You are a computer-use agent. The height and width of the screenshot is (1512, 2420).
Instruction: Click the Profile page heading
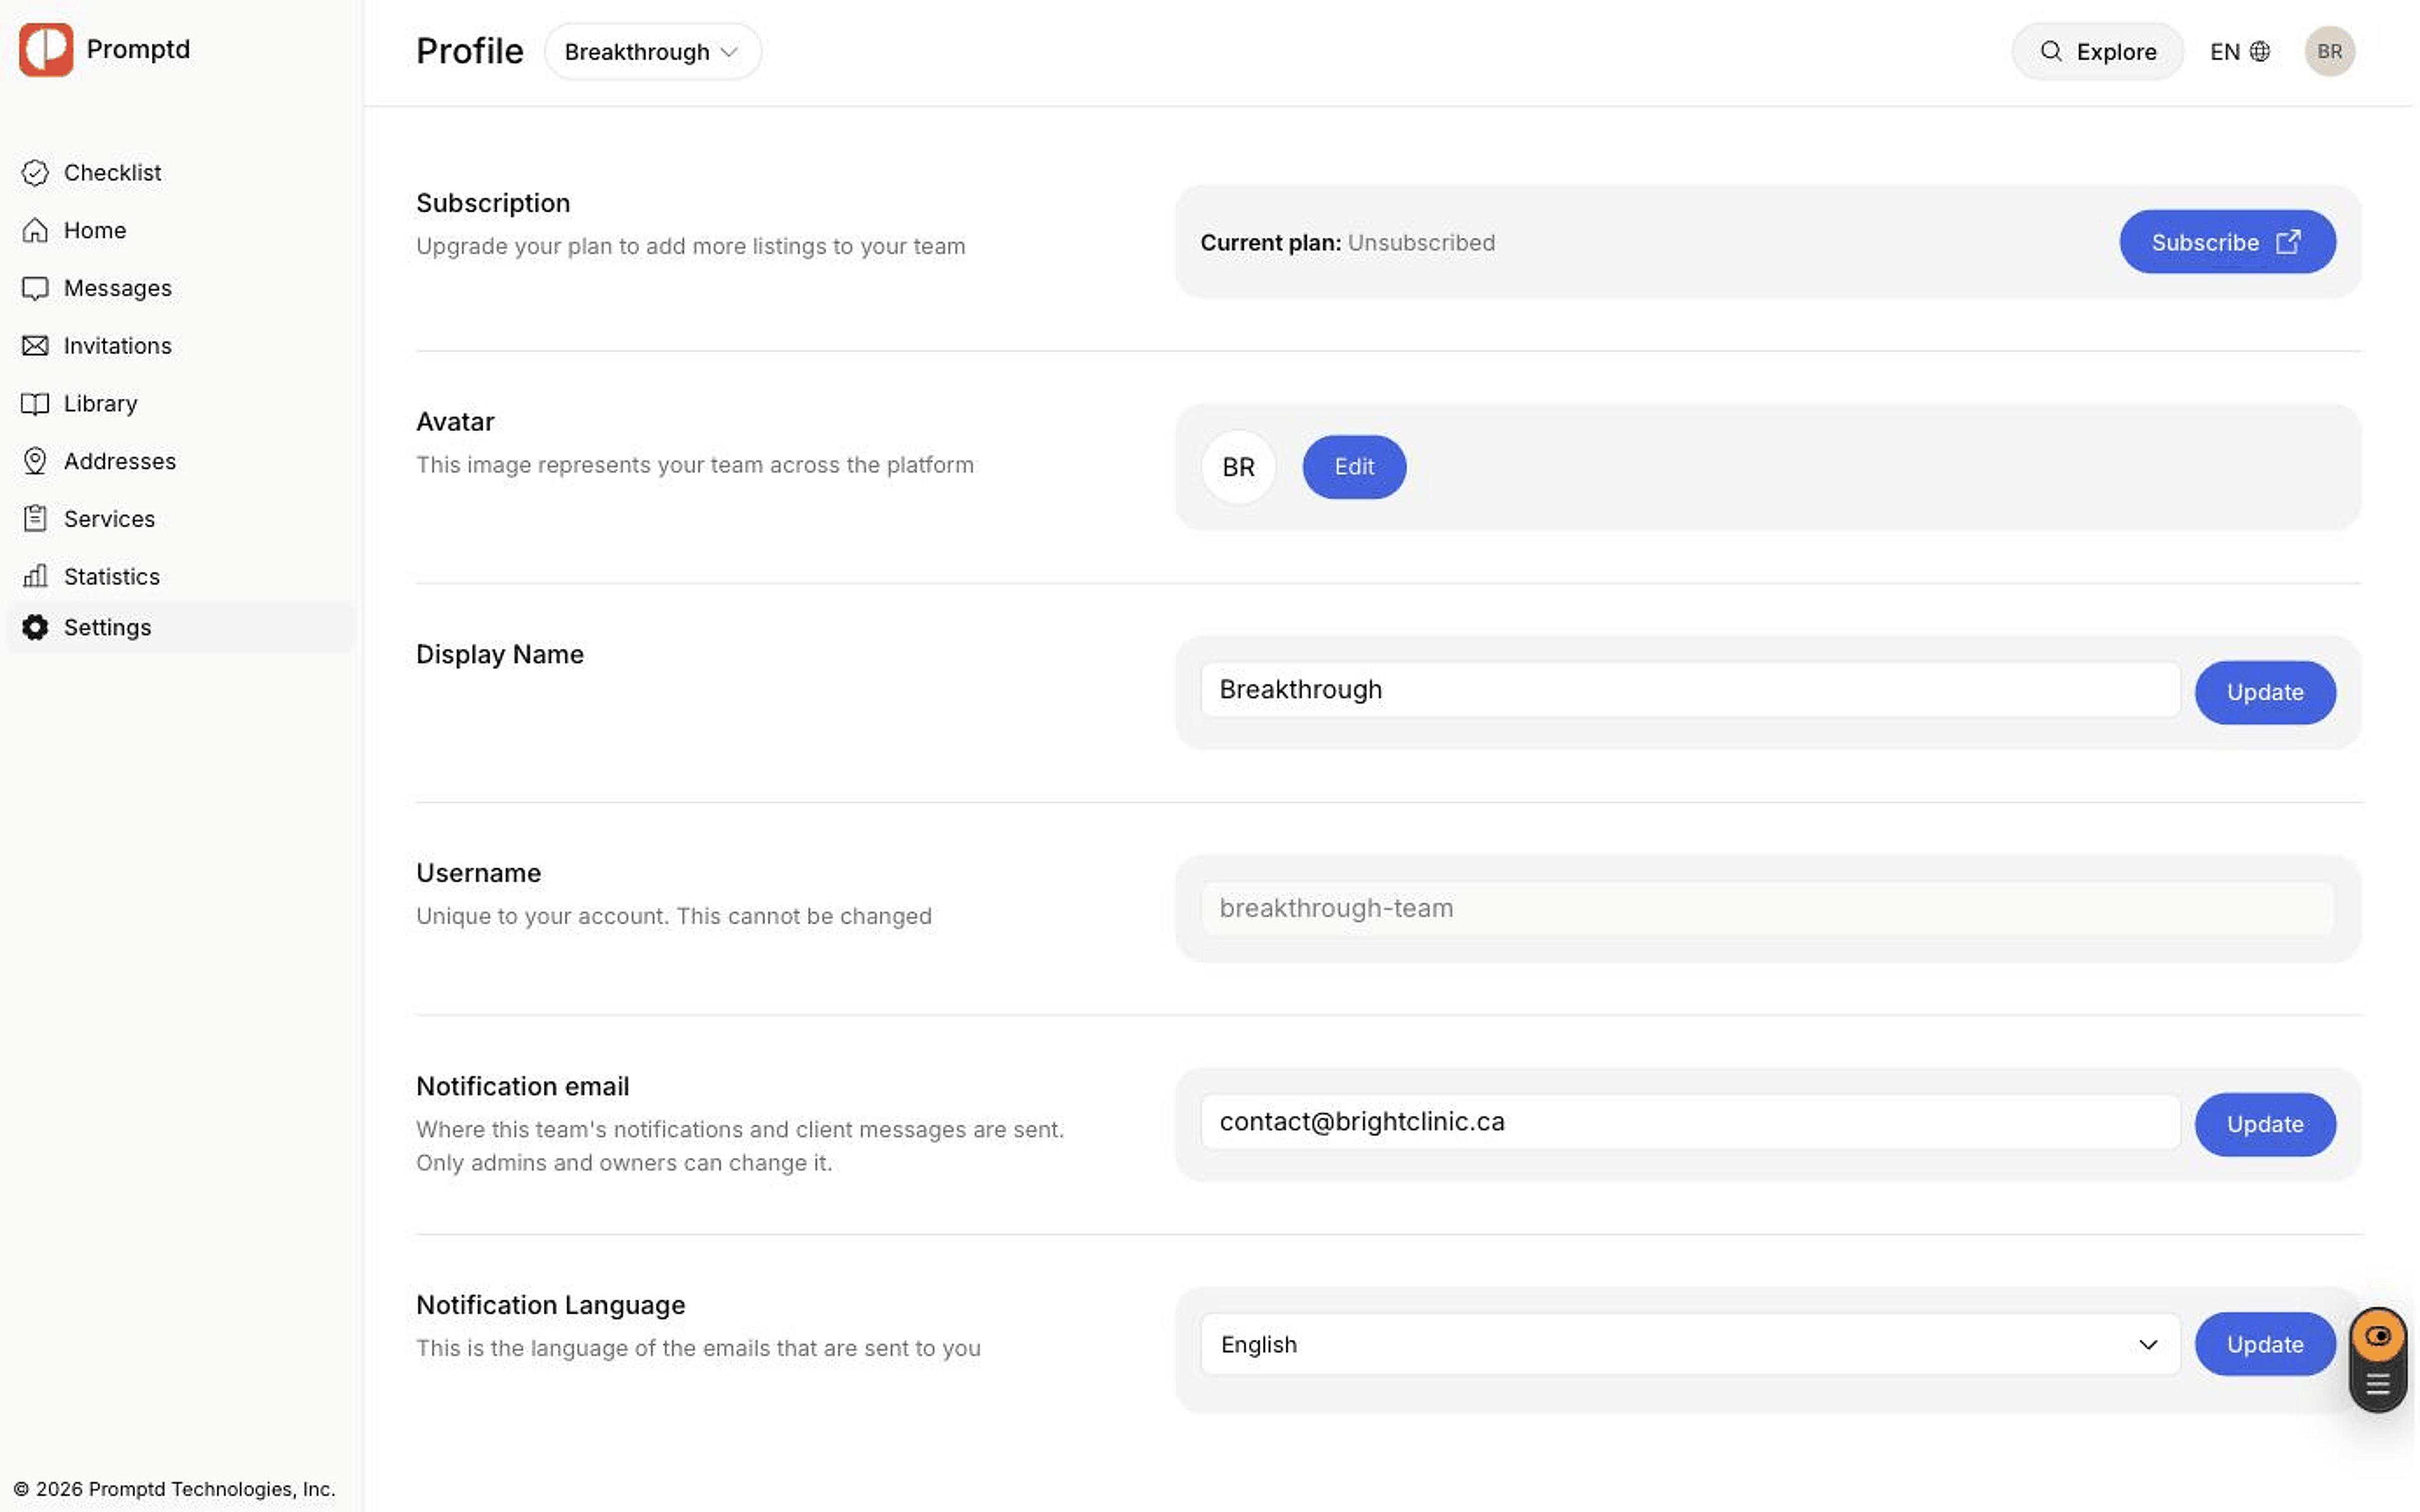click(x=469, y=51)
